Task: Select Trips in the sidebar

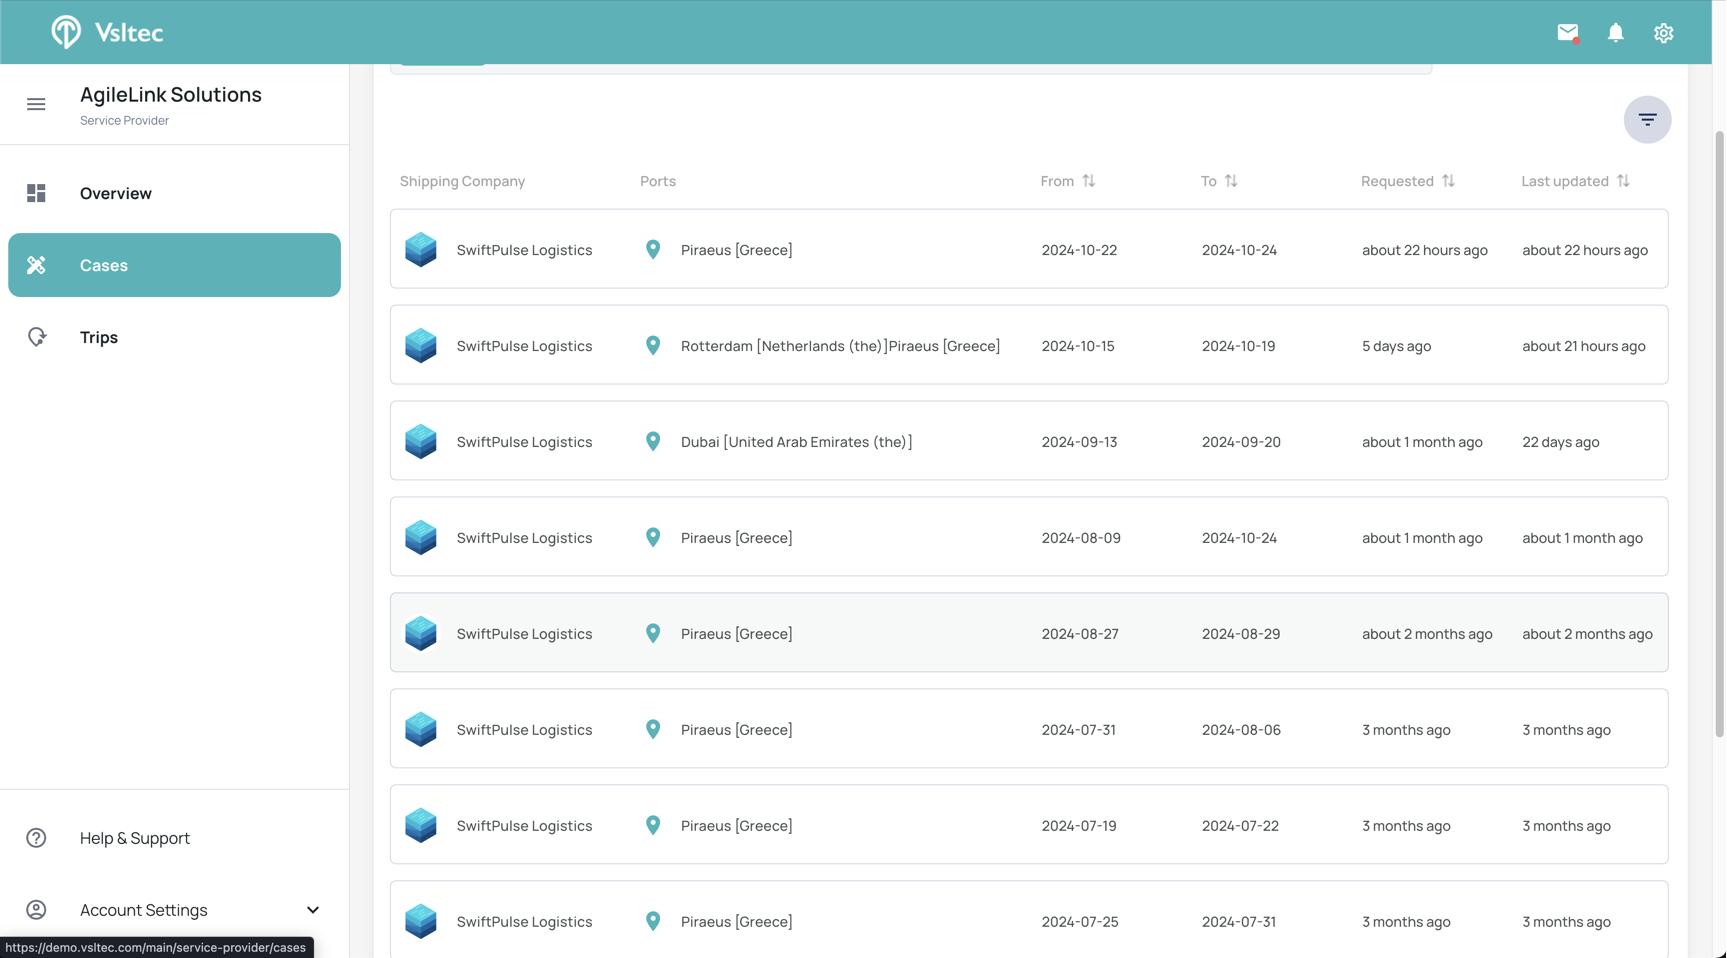Action: coord(99,337)
